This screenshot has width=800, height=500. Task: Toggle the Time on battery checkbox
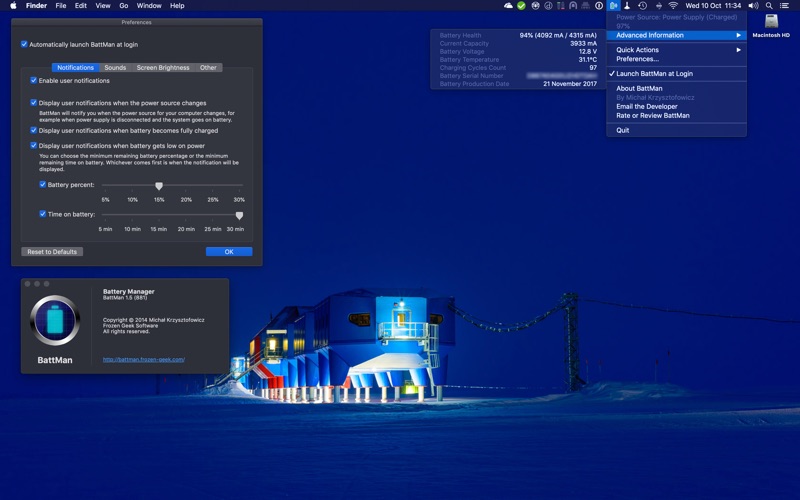[43, 214]
